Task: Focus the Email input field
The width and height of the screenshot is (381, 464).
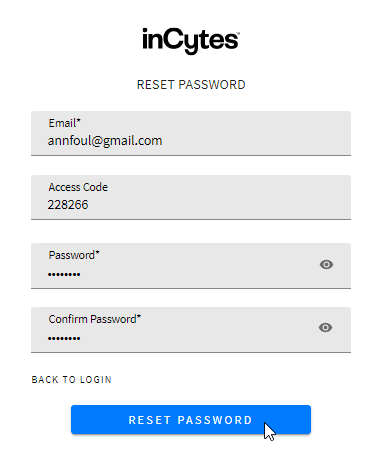Action: pyautogui.click(x=191, y=133)
